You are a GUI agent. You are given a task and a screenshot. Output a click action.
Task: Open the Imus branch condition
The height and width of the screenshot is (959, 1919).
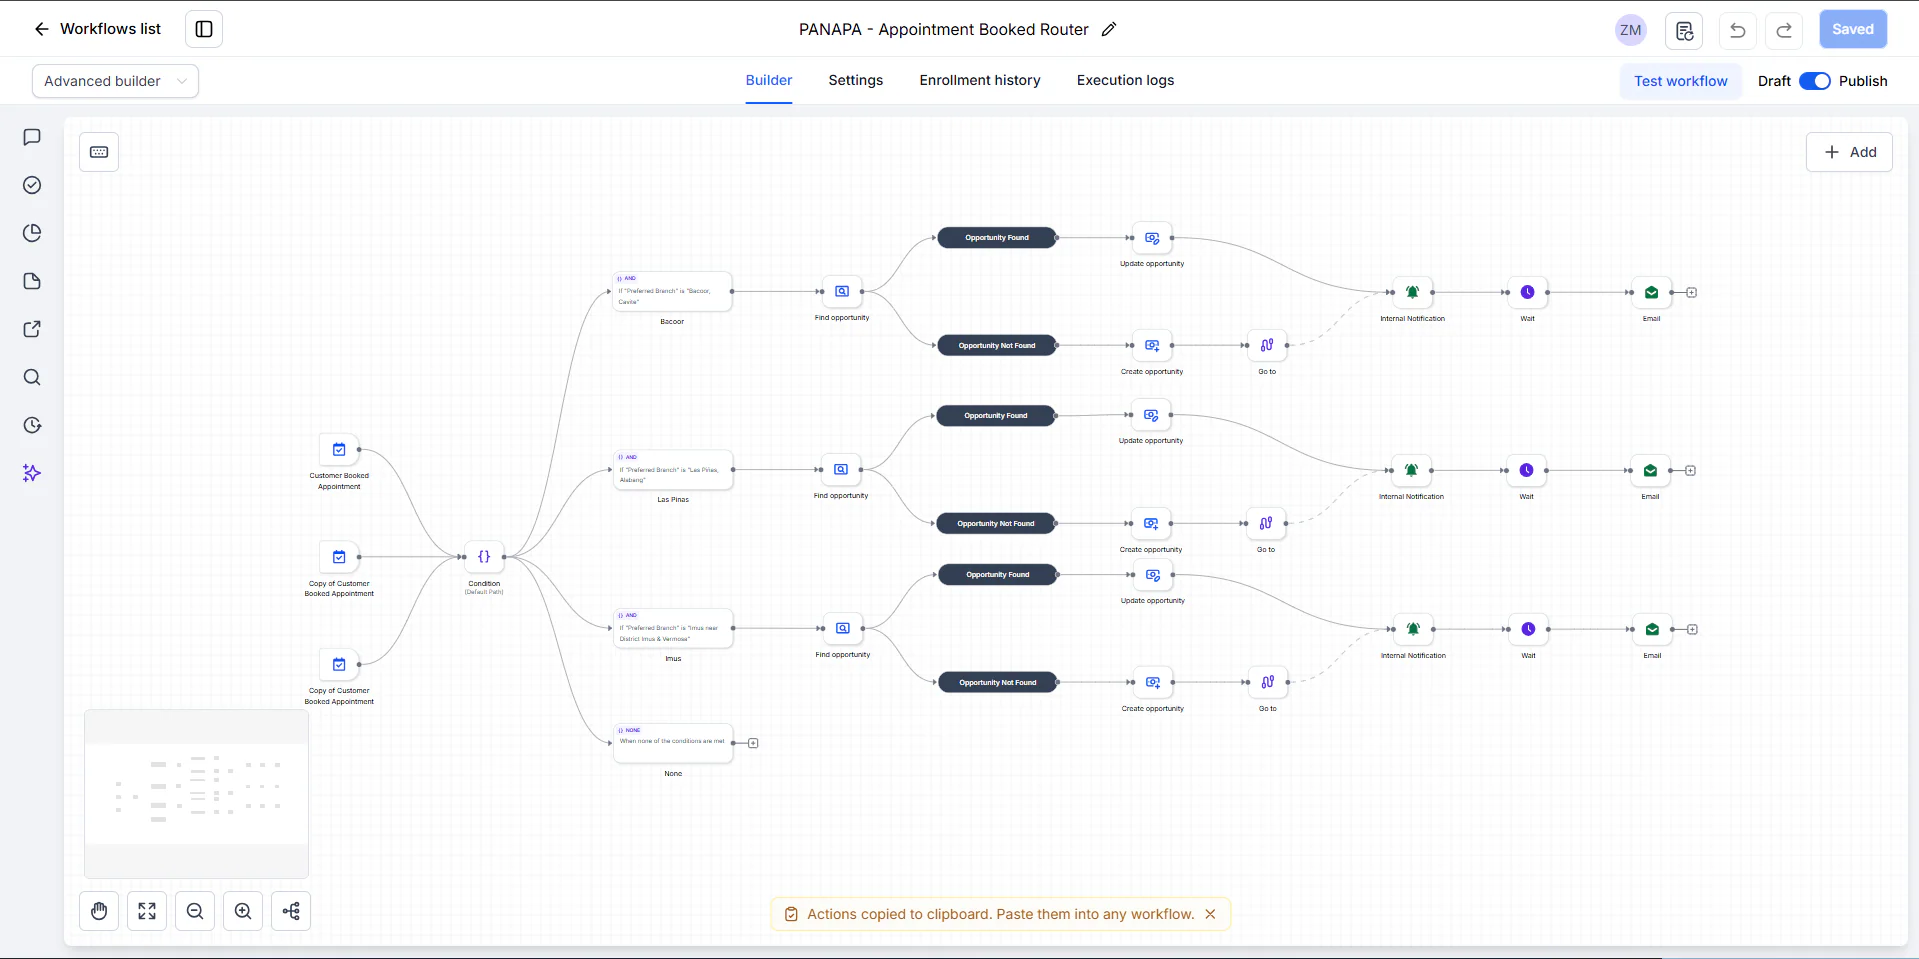(673, 629)
